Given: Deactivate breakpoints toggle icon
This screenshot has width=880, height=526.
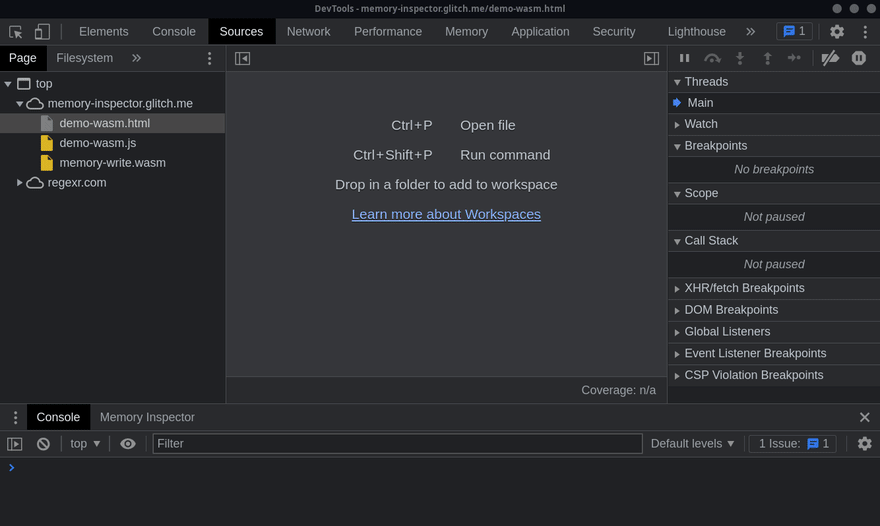Looking at the screenshot, I should pos(830,58).
